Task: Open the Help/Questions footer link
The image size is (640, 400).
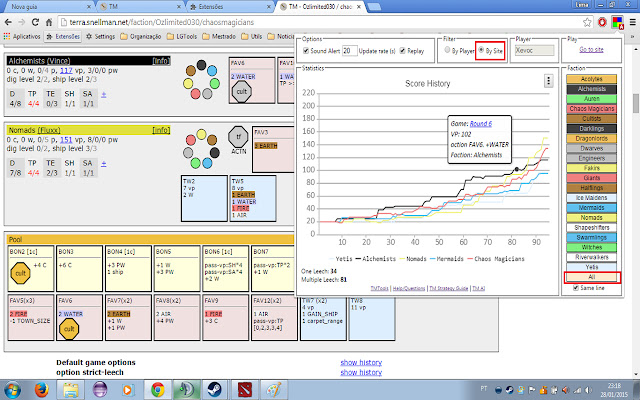Action: point(409,288)
